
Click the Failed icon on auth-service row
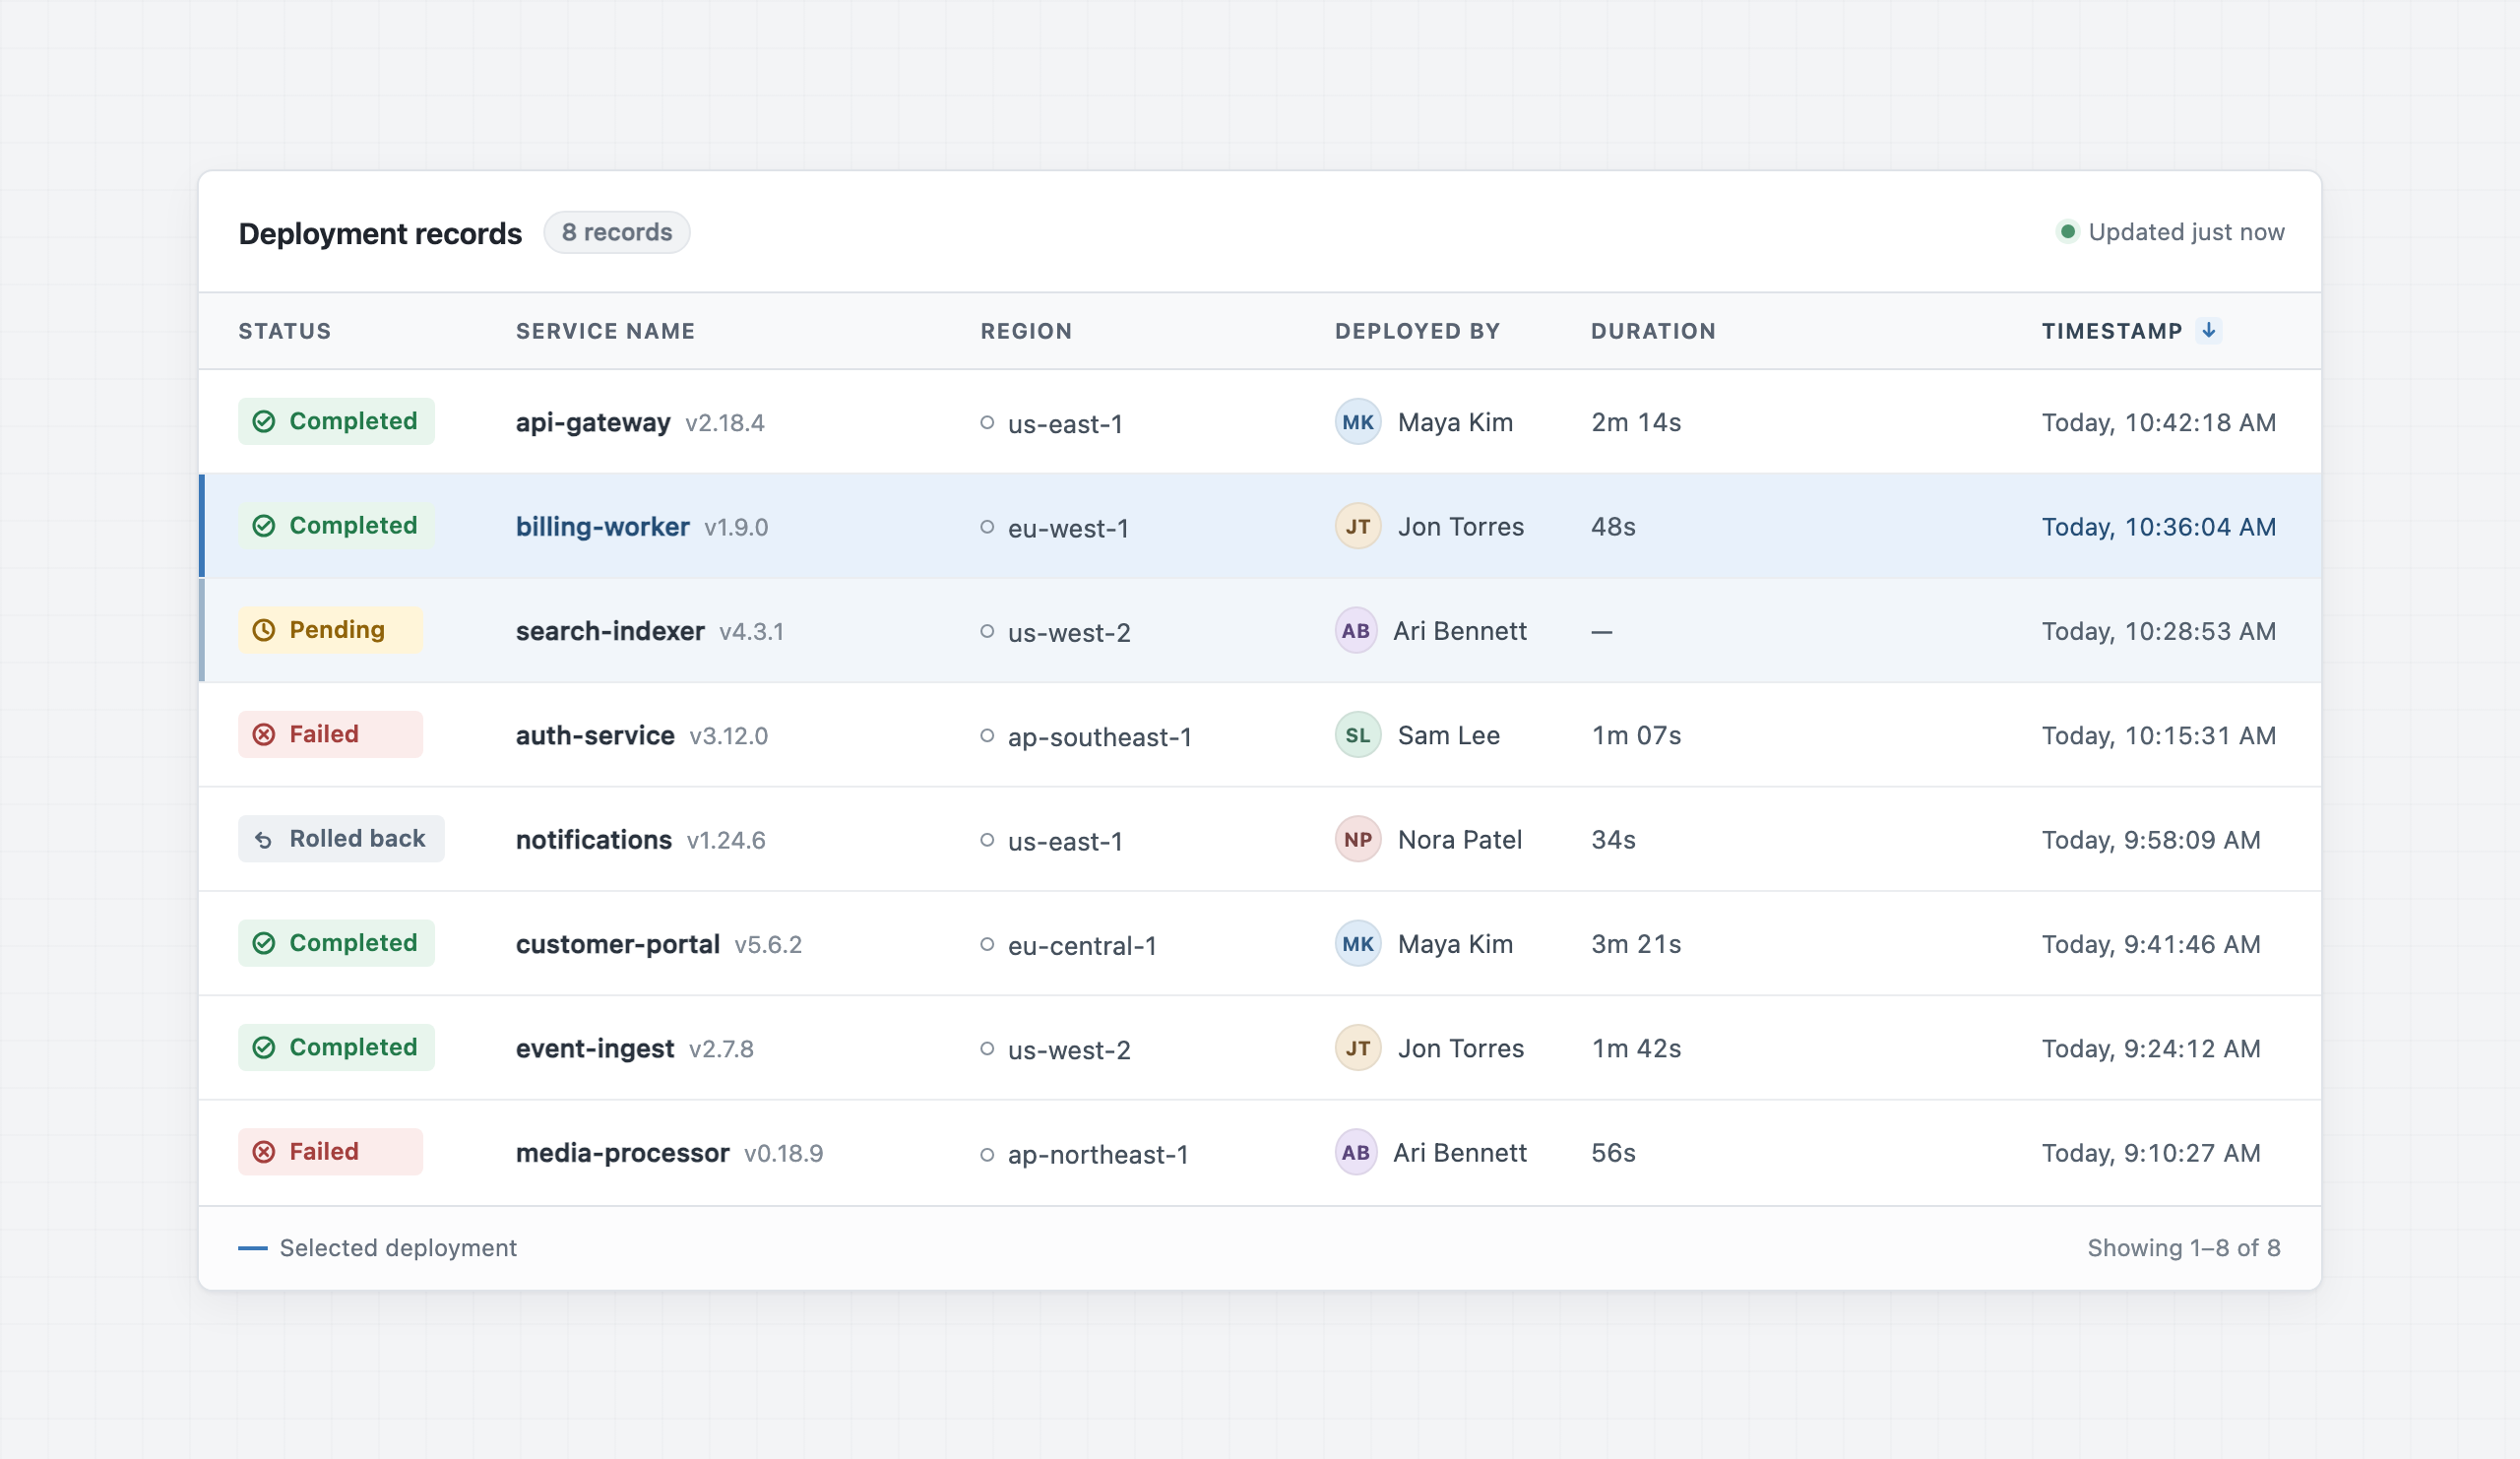[263, 734]
